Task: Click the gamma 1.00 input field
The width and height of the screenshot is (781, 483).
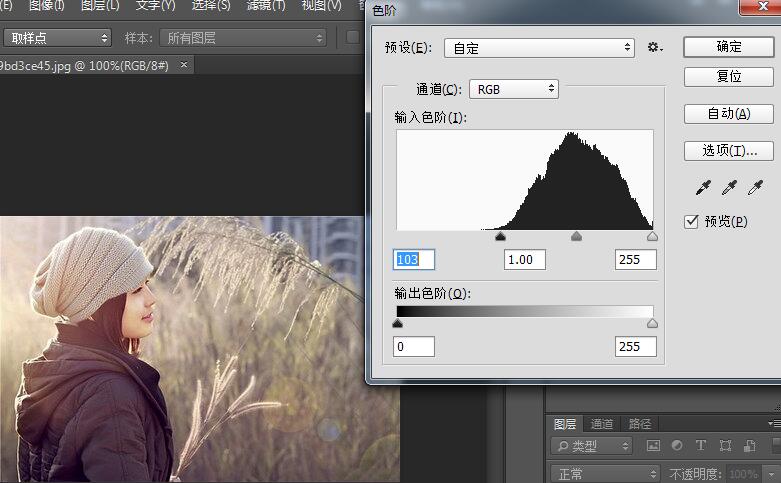Action: pos(526,260)
